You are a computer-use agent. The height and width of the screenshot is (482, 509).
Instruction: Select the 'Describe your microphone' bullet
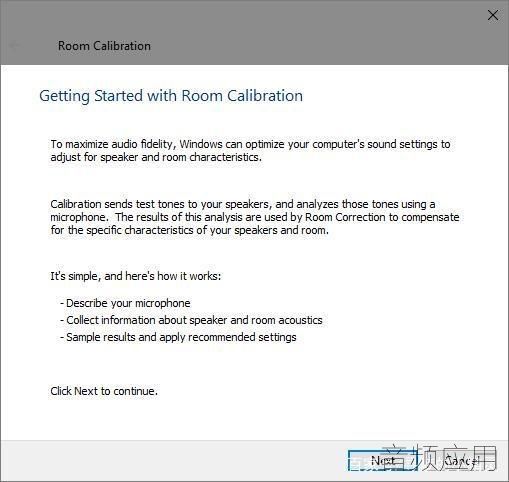tap(125, 303)
